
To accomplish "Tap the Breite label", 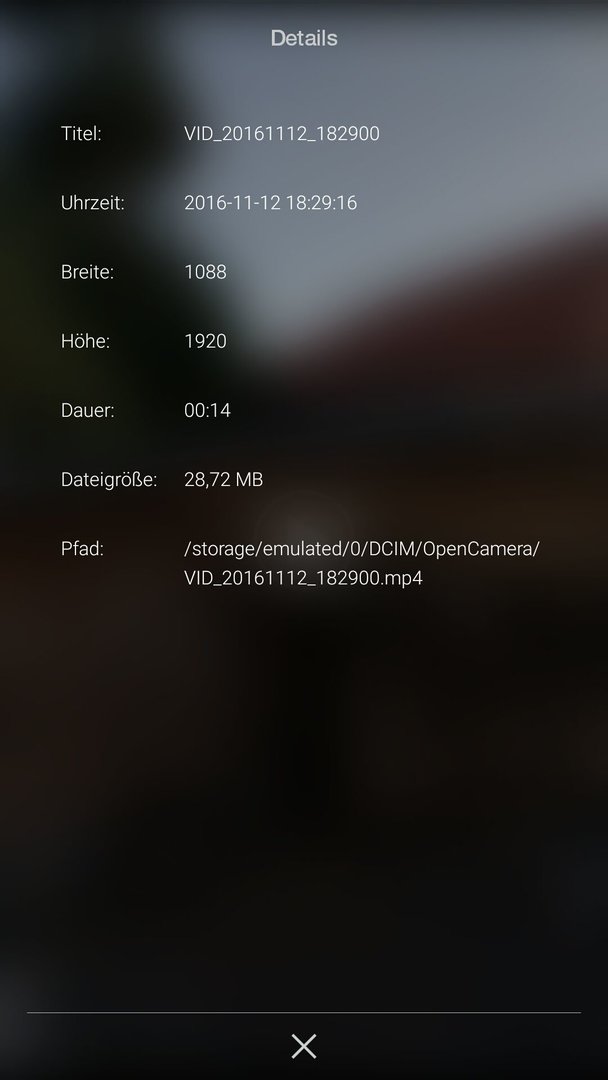I will 87,272.
